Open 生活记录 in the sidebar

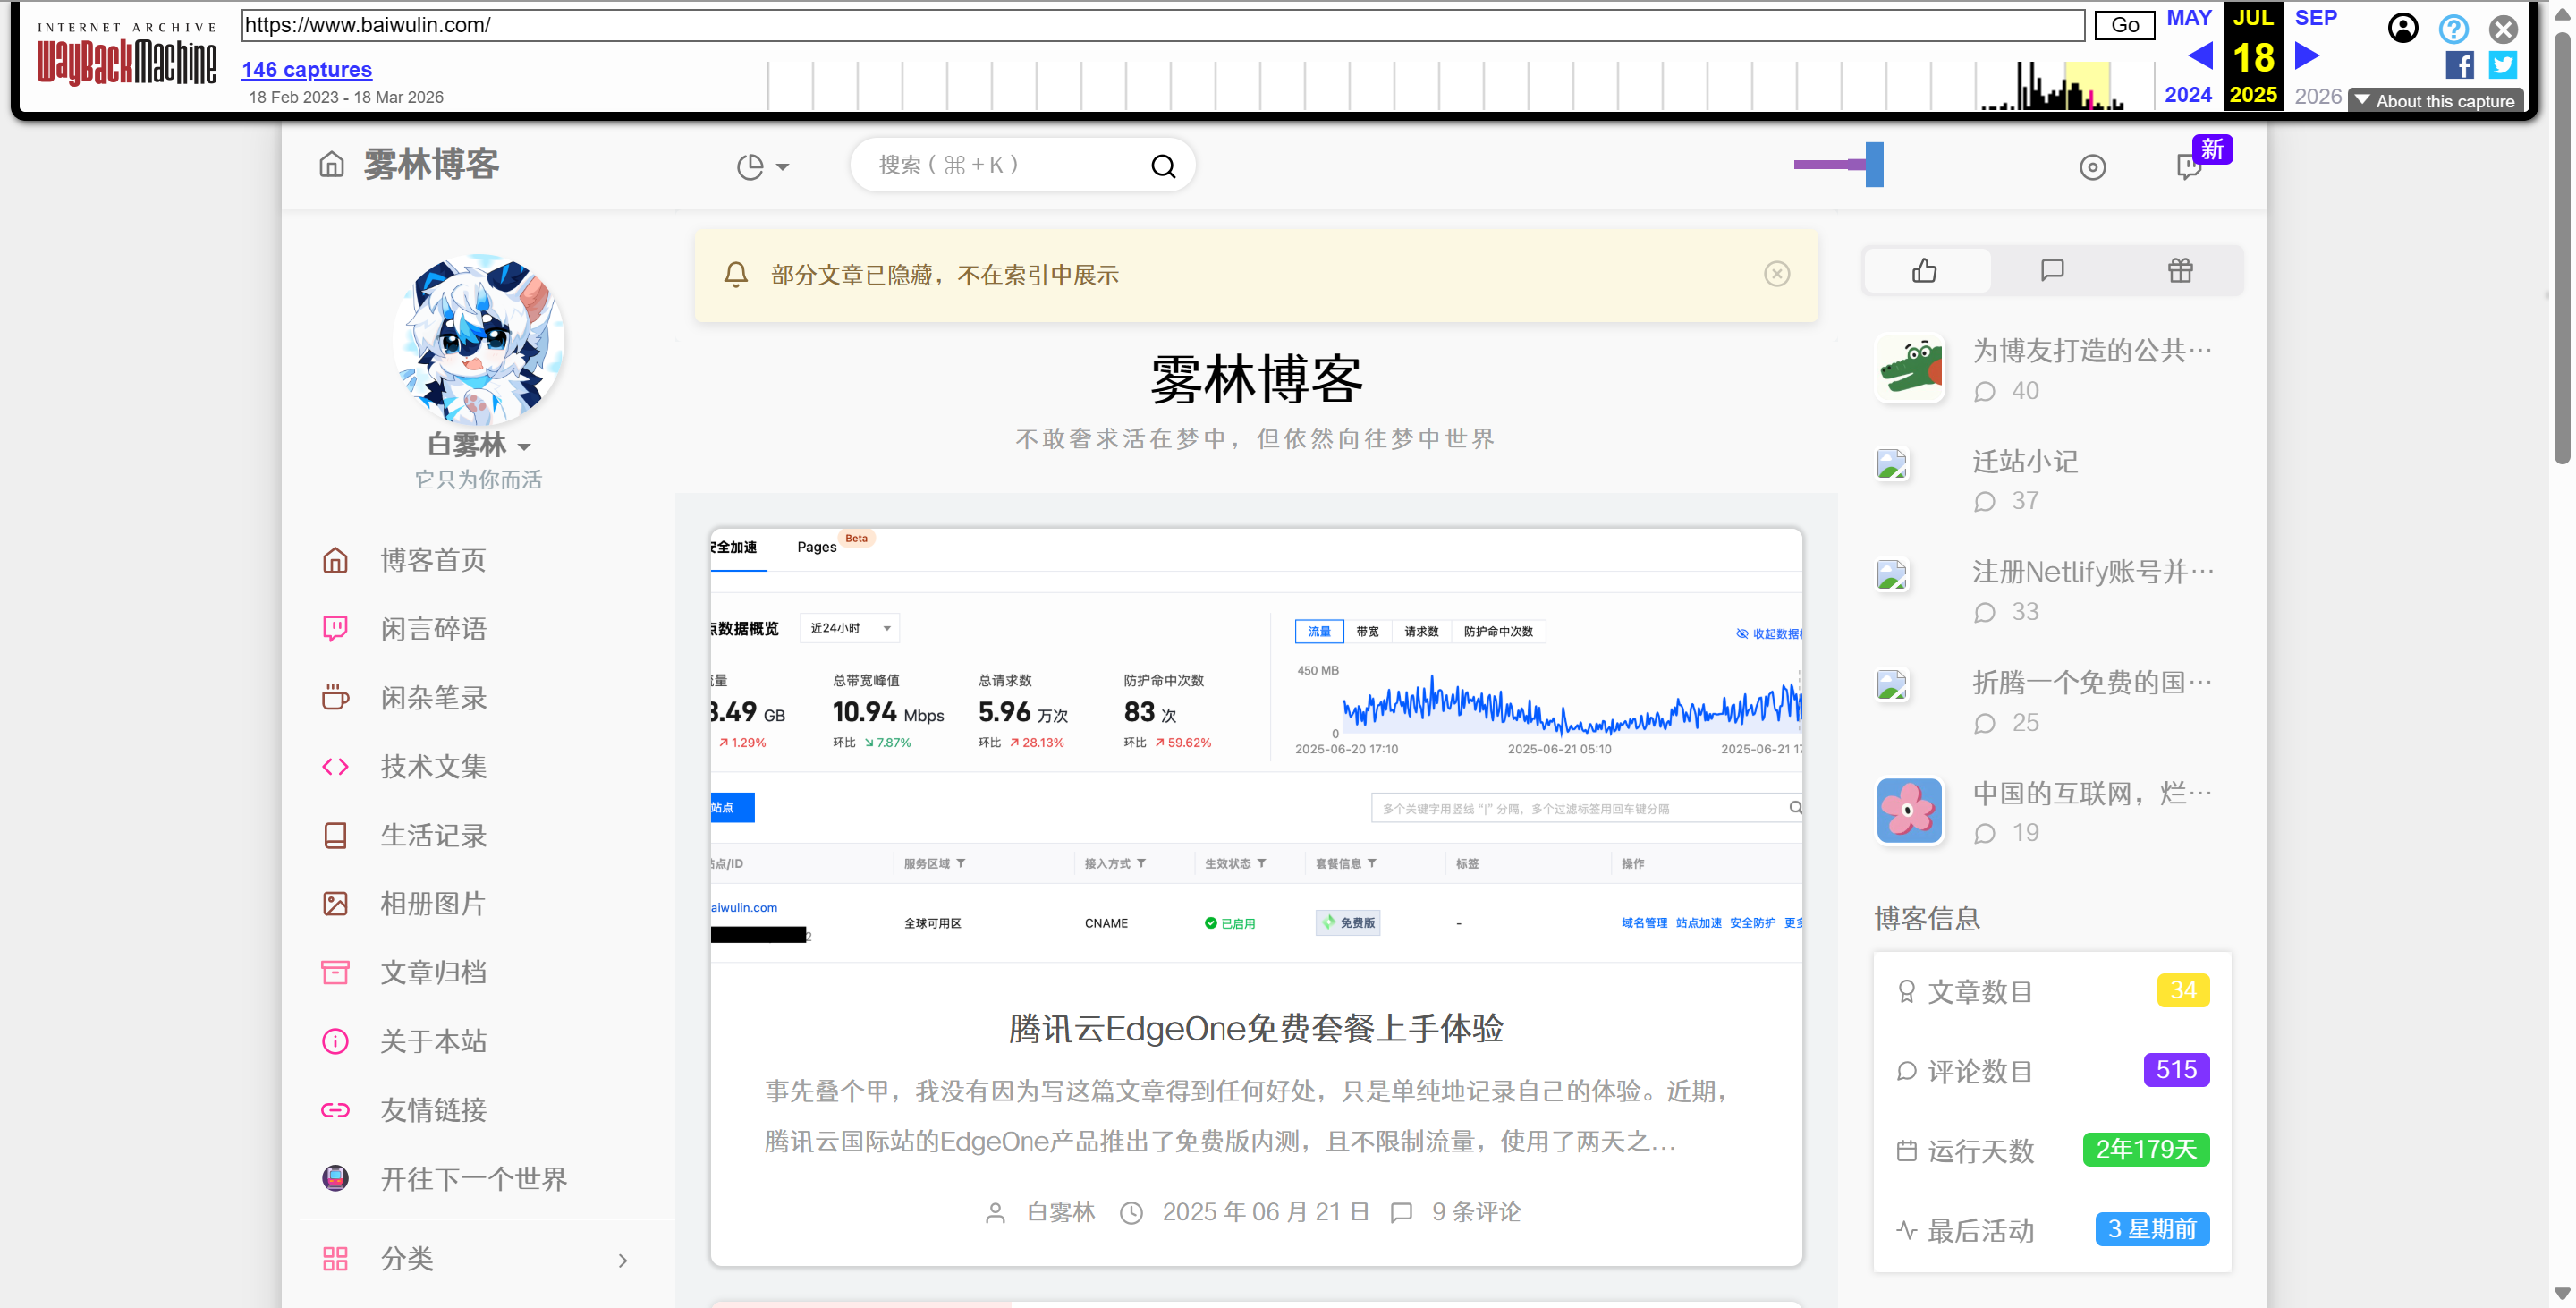[x=433, y=835]
